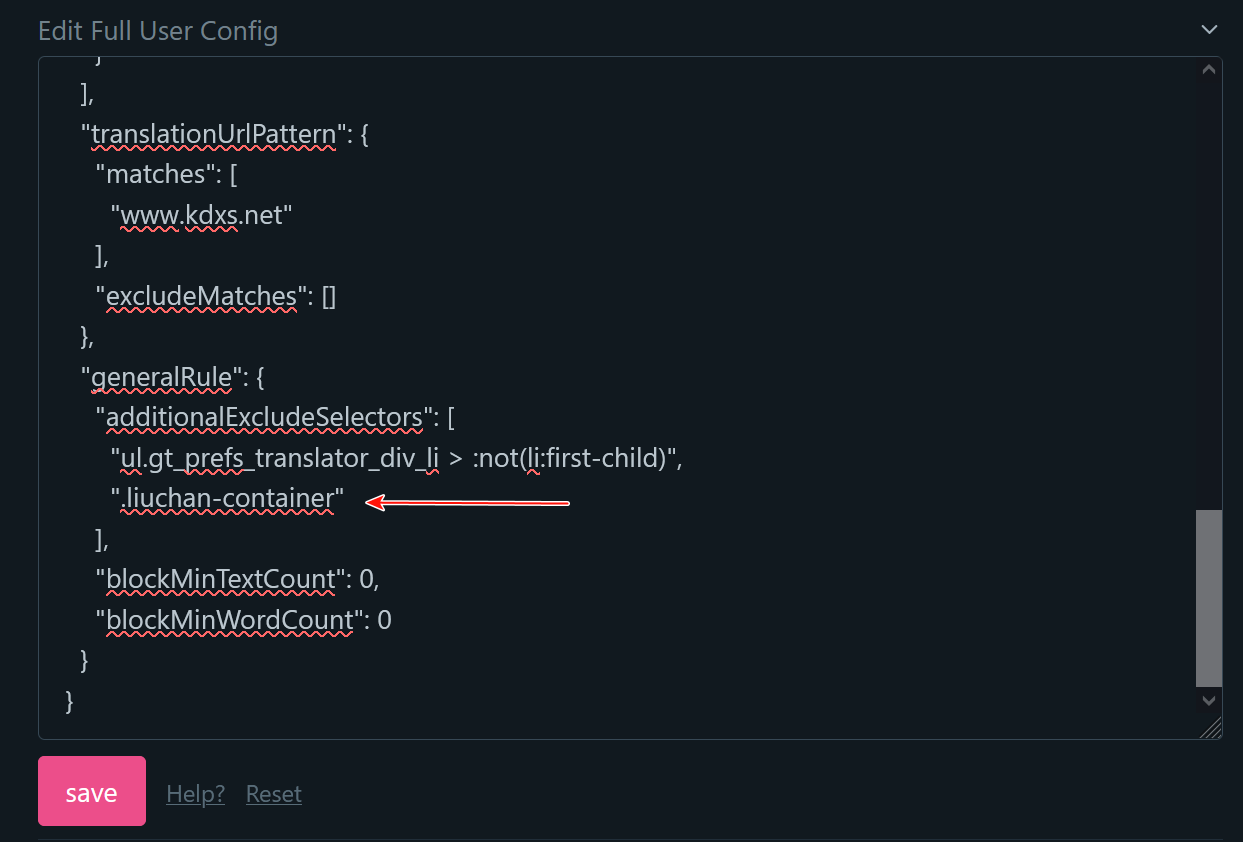This screenshot has height=842, width=1243.
Task: Click the generalRule key
Action: 159,377
